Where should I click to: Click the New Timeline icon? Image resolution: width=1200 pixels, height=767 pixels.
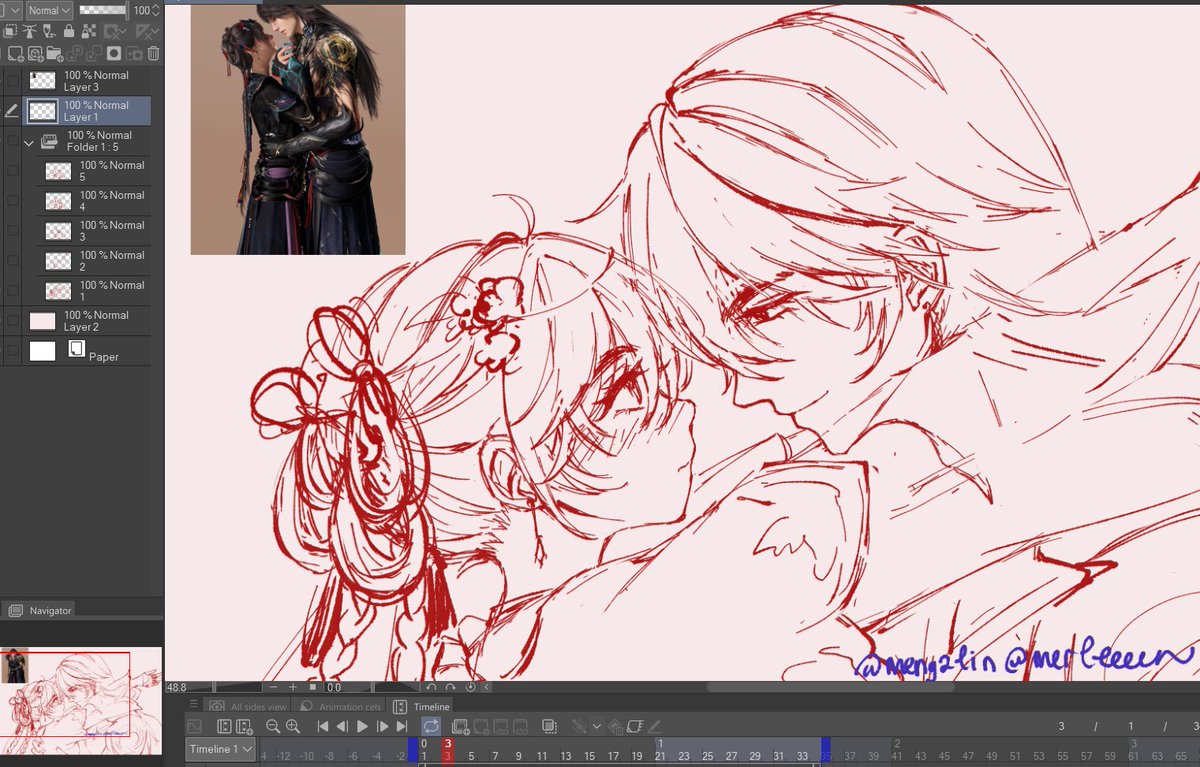[x=243, y=727]
